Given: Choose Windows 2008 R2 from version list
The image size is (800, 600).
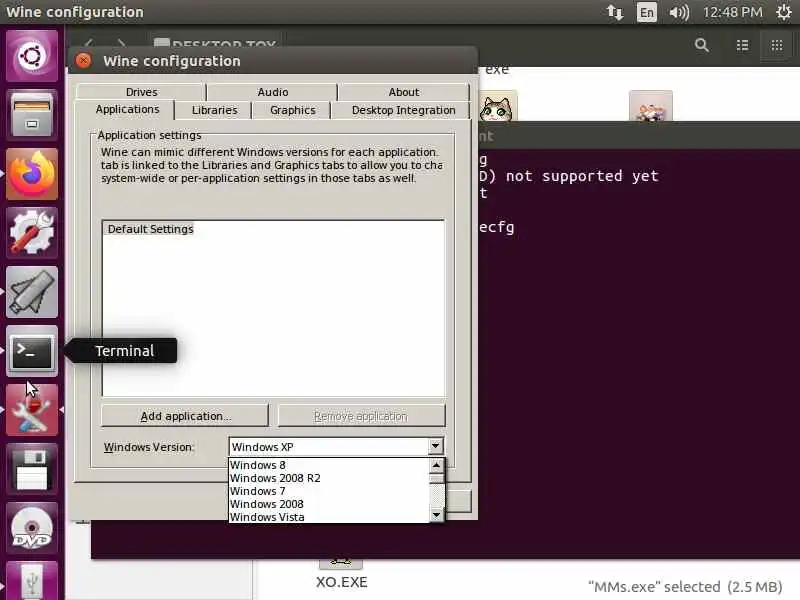Looking at the screenshot, I should 329,478.
